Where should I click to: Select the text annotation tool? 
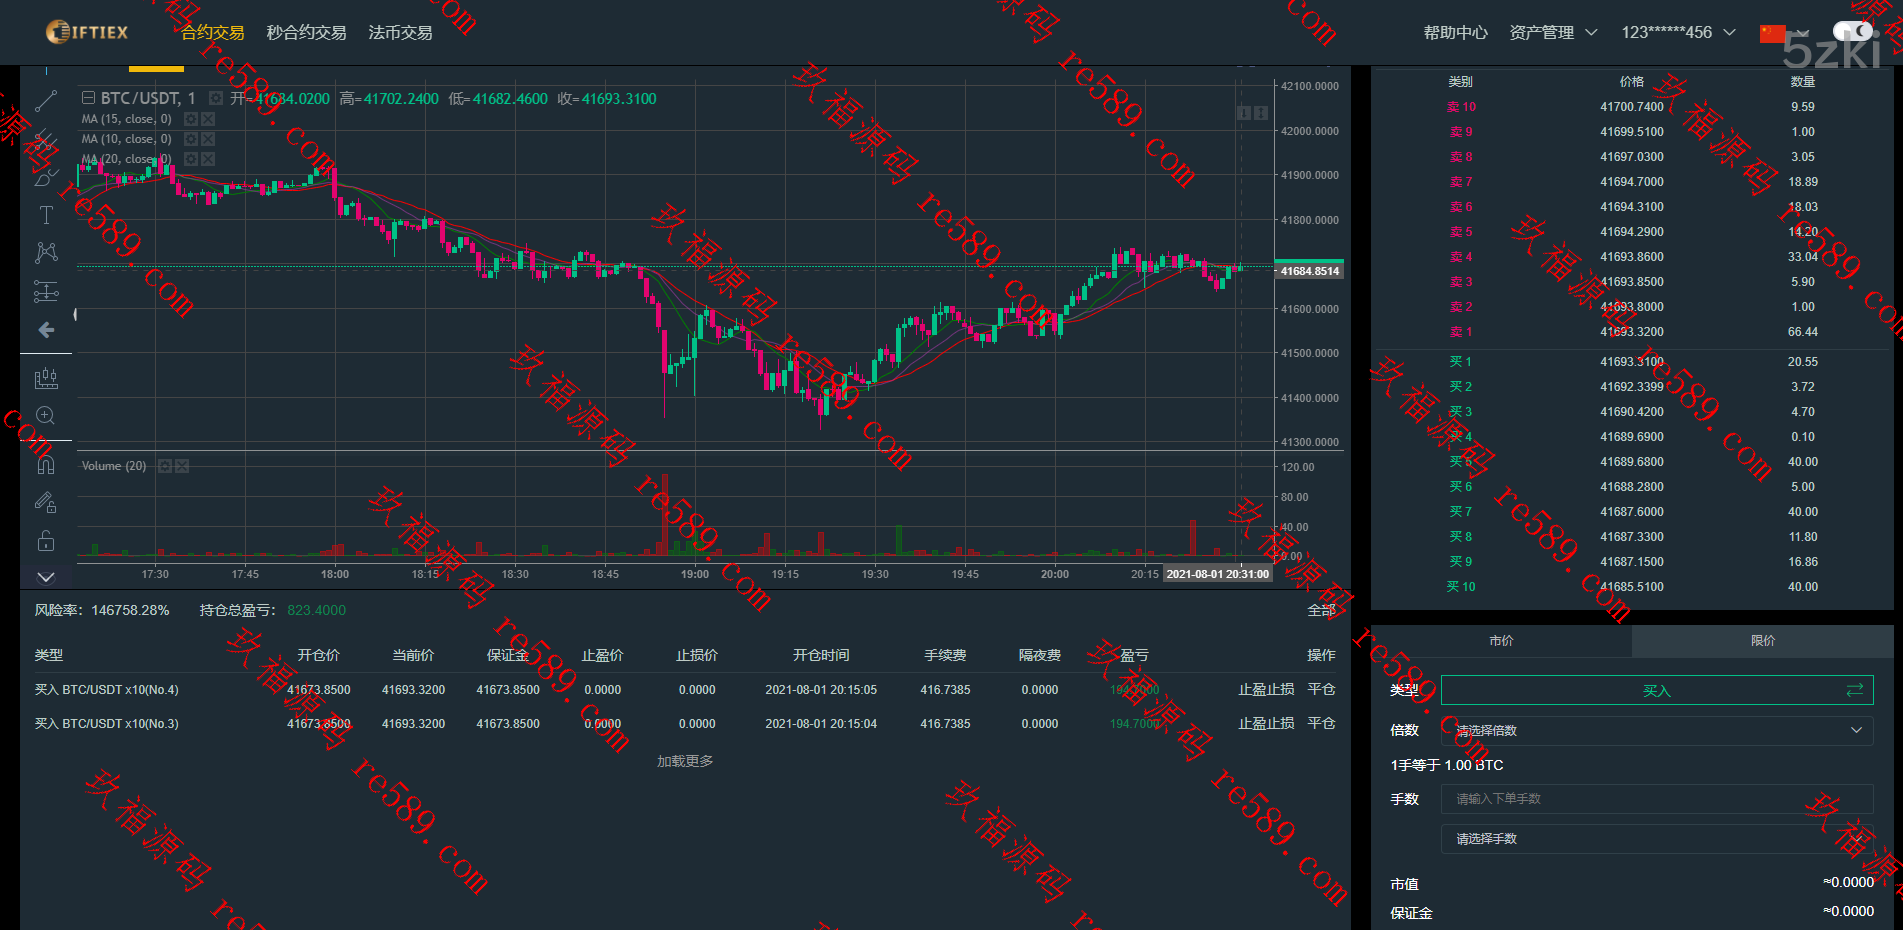pyautogui.click(x=46, y=215)
